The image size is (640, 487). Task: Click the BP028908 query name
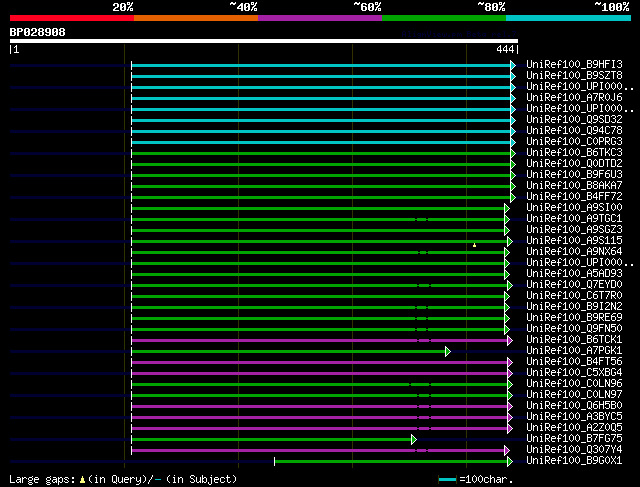click(38, 32)
